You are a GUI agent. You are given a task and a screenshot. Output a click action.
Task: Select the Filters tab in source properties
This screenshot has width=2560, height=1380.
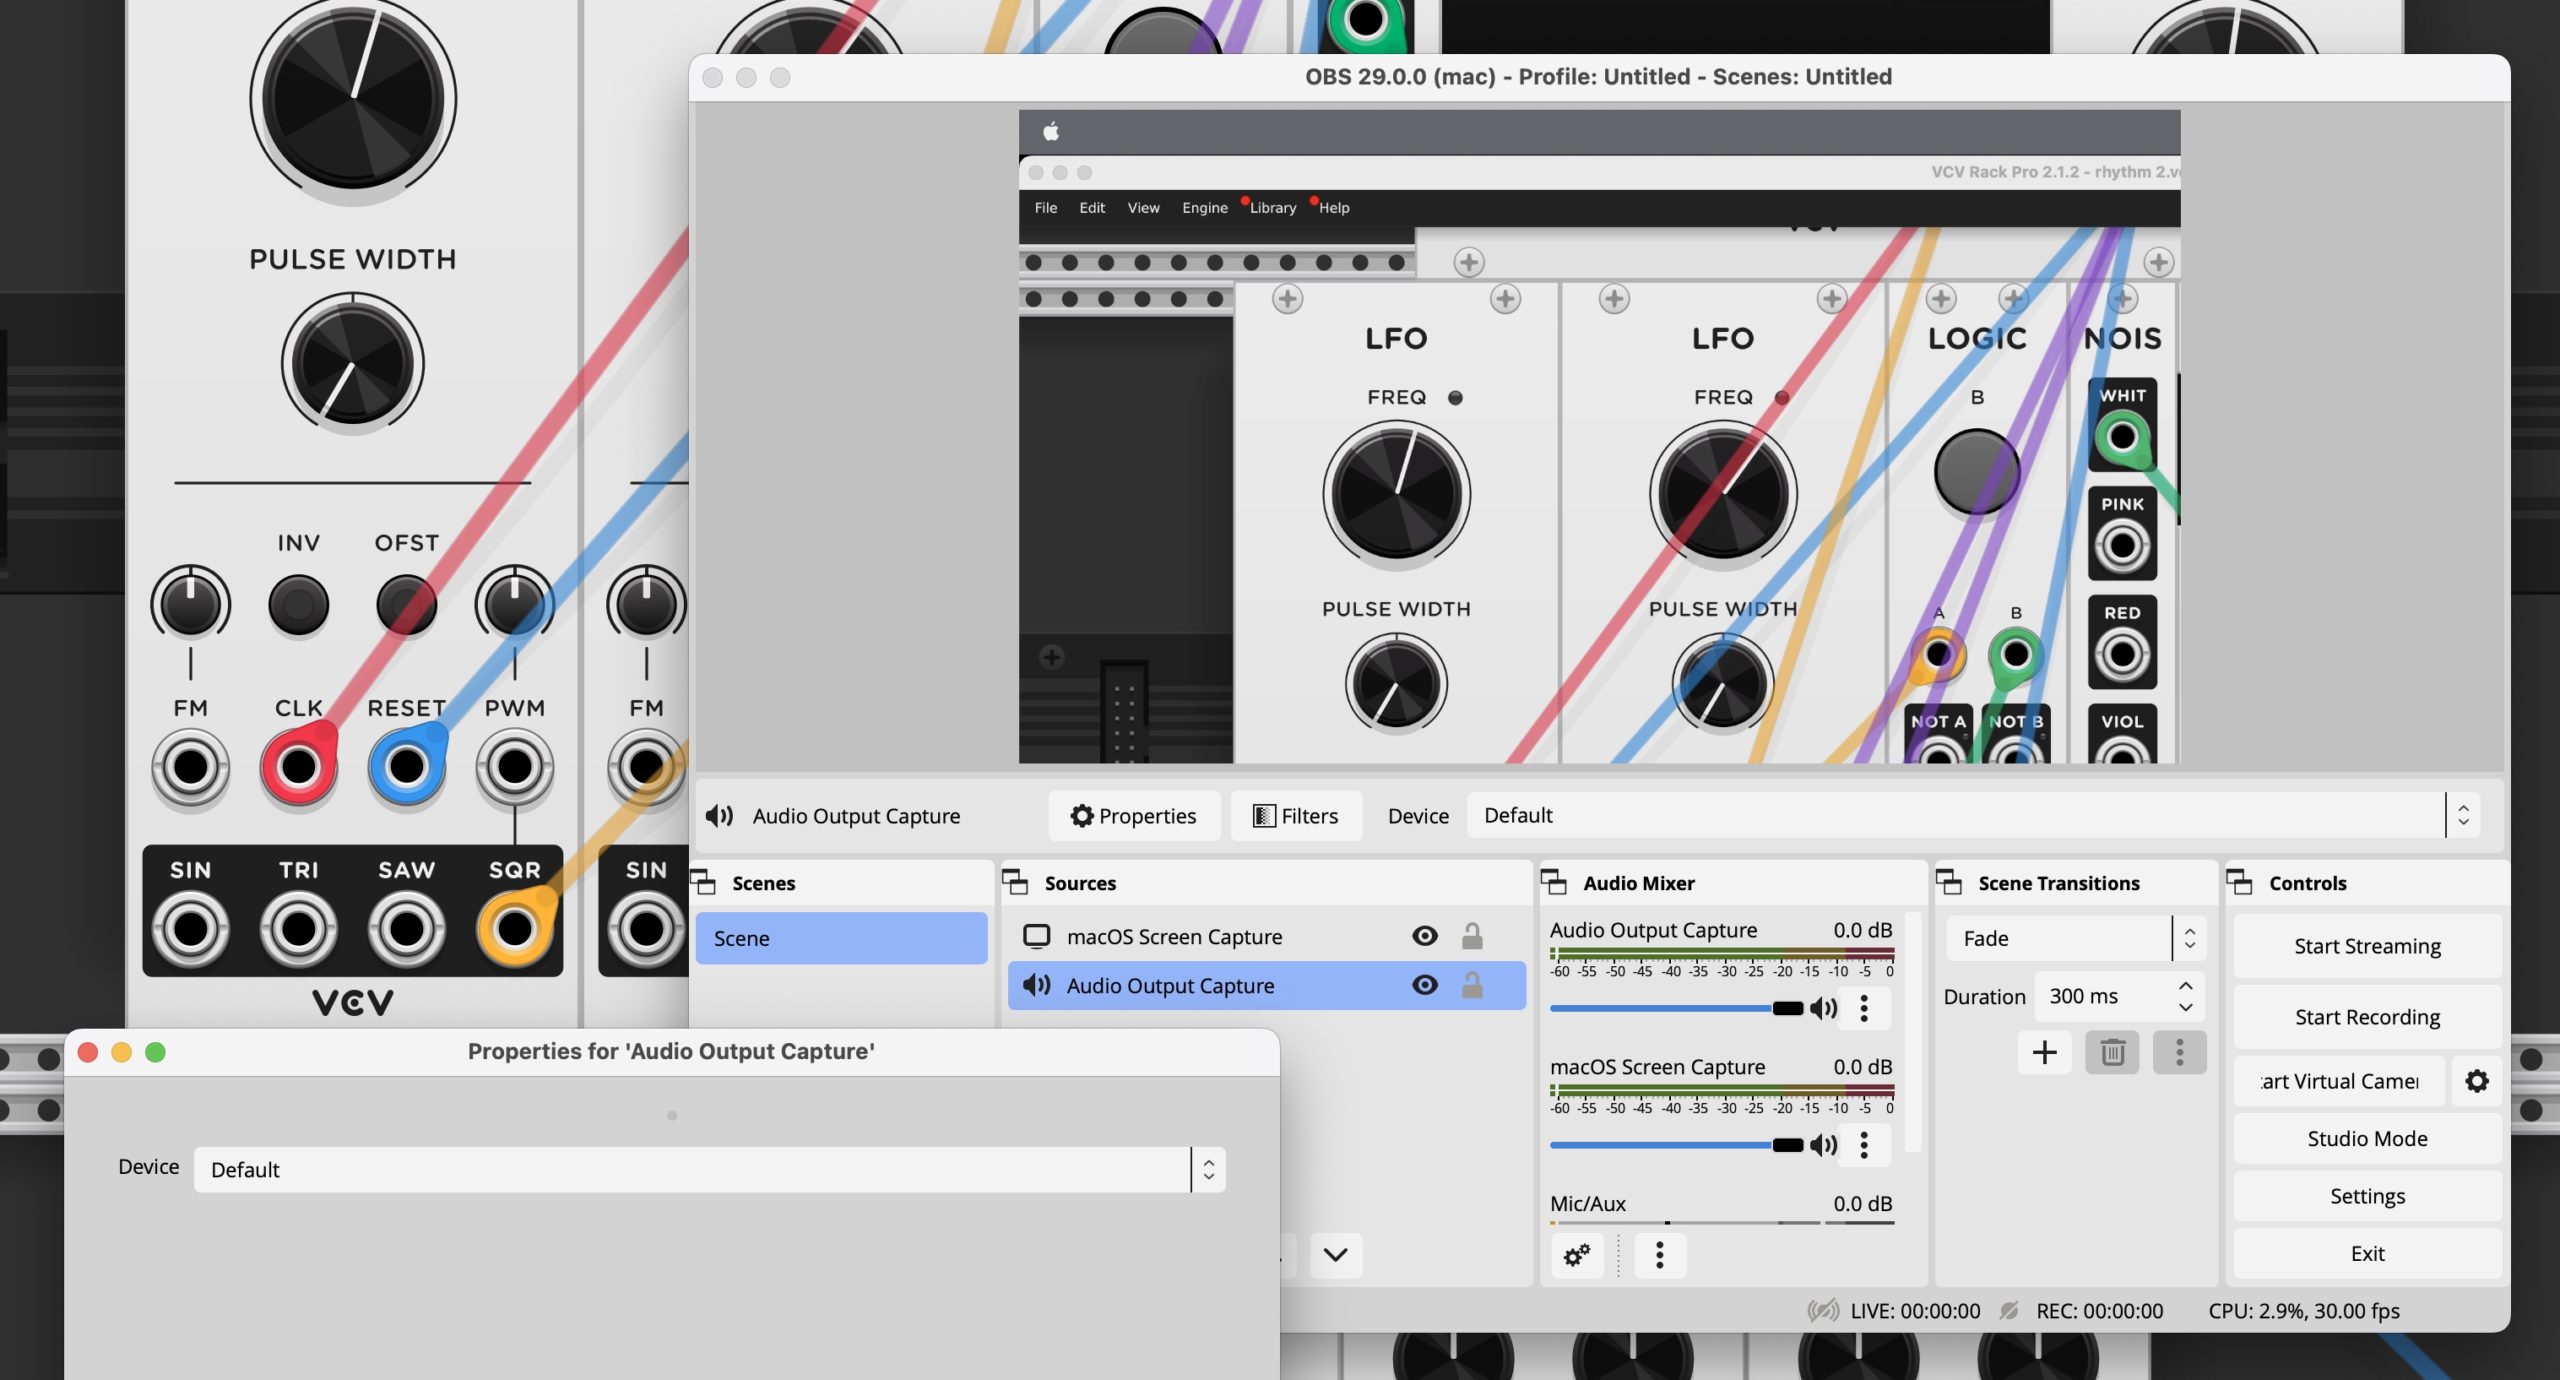pyautogui.click(x=1294, y=814)
